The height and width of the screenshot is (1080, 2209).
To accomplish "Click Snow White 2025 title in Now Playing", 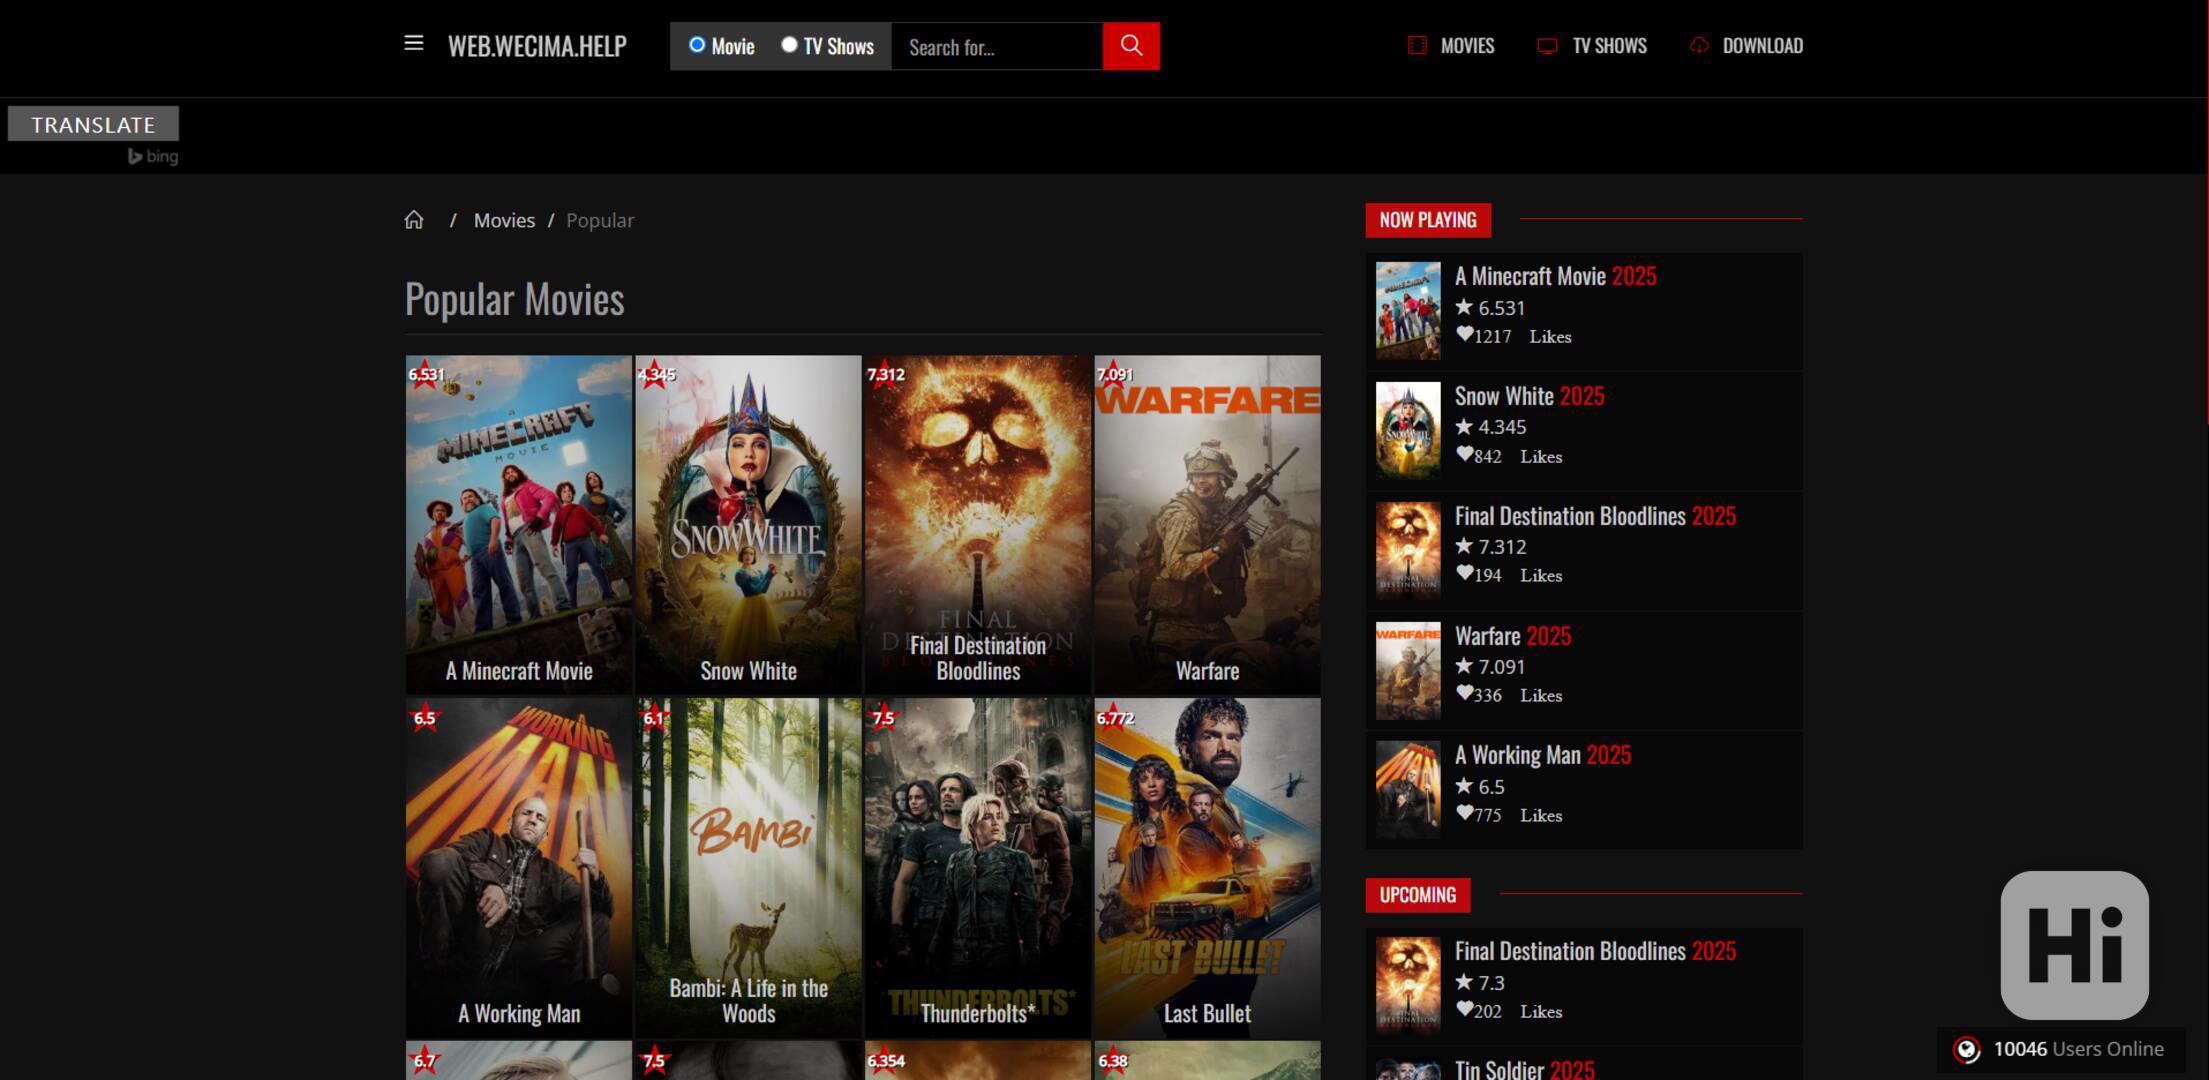I will [1529, 396].
